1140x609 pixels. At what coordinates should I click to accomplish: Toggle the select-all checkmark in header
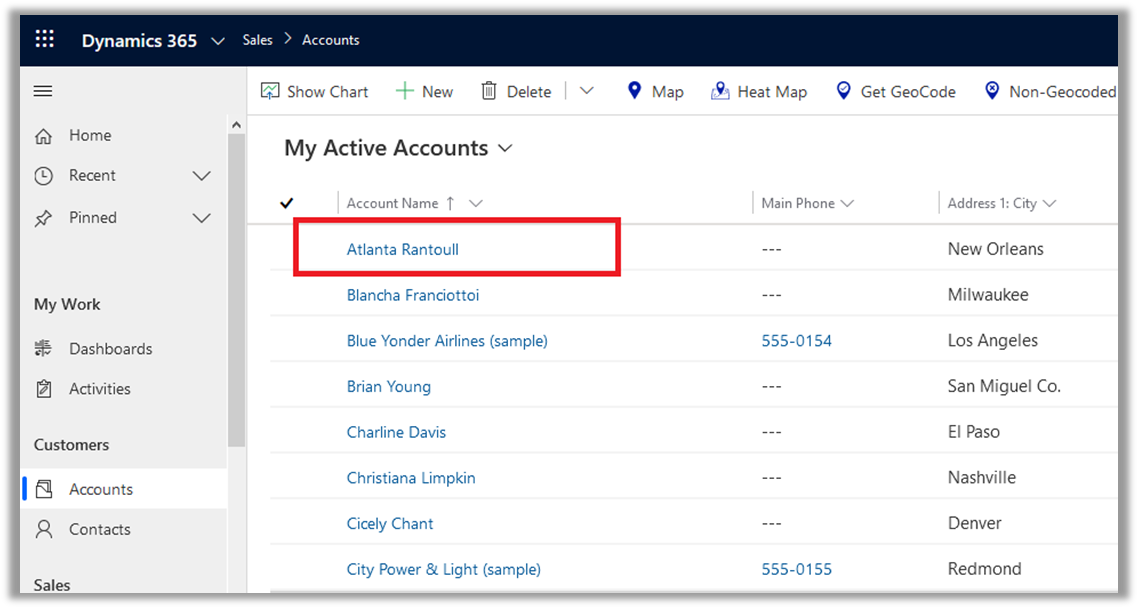[x=287, y=203]
